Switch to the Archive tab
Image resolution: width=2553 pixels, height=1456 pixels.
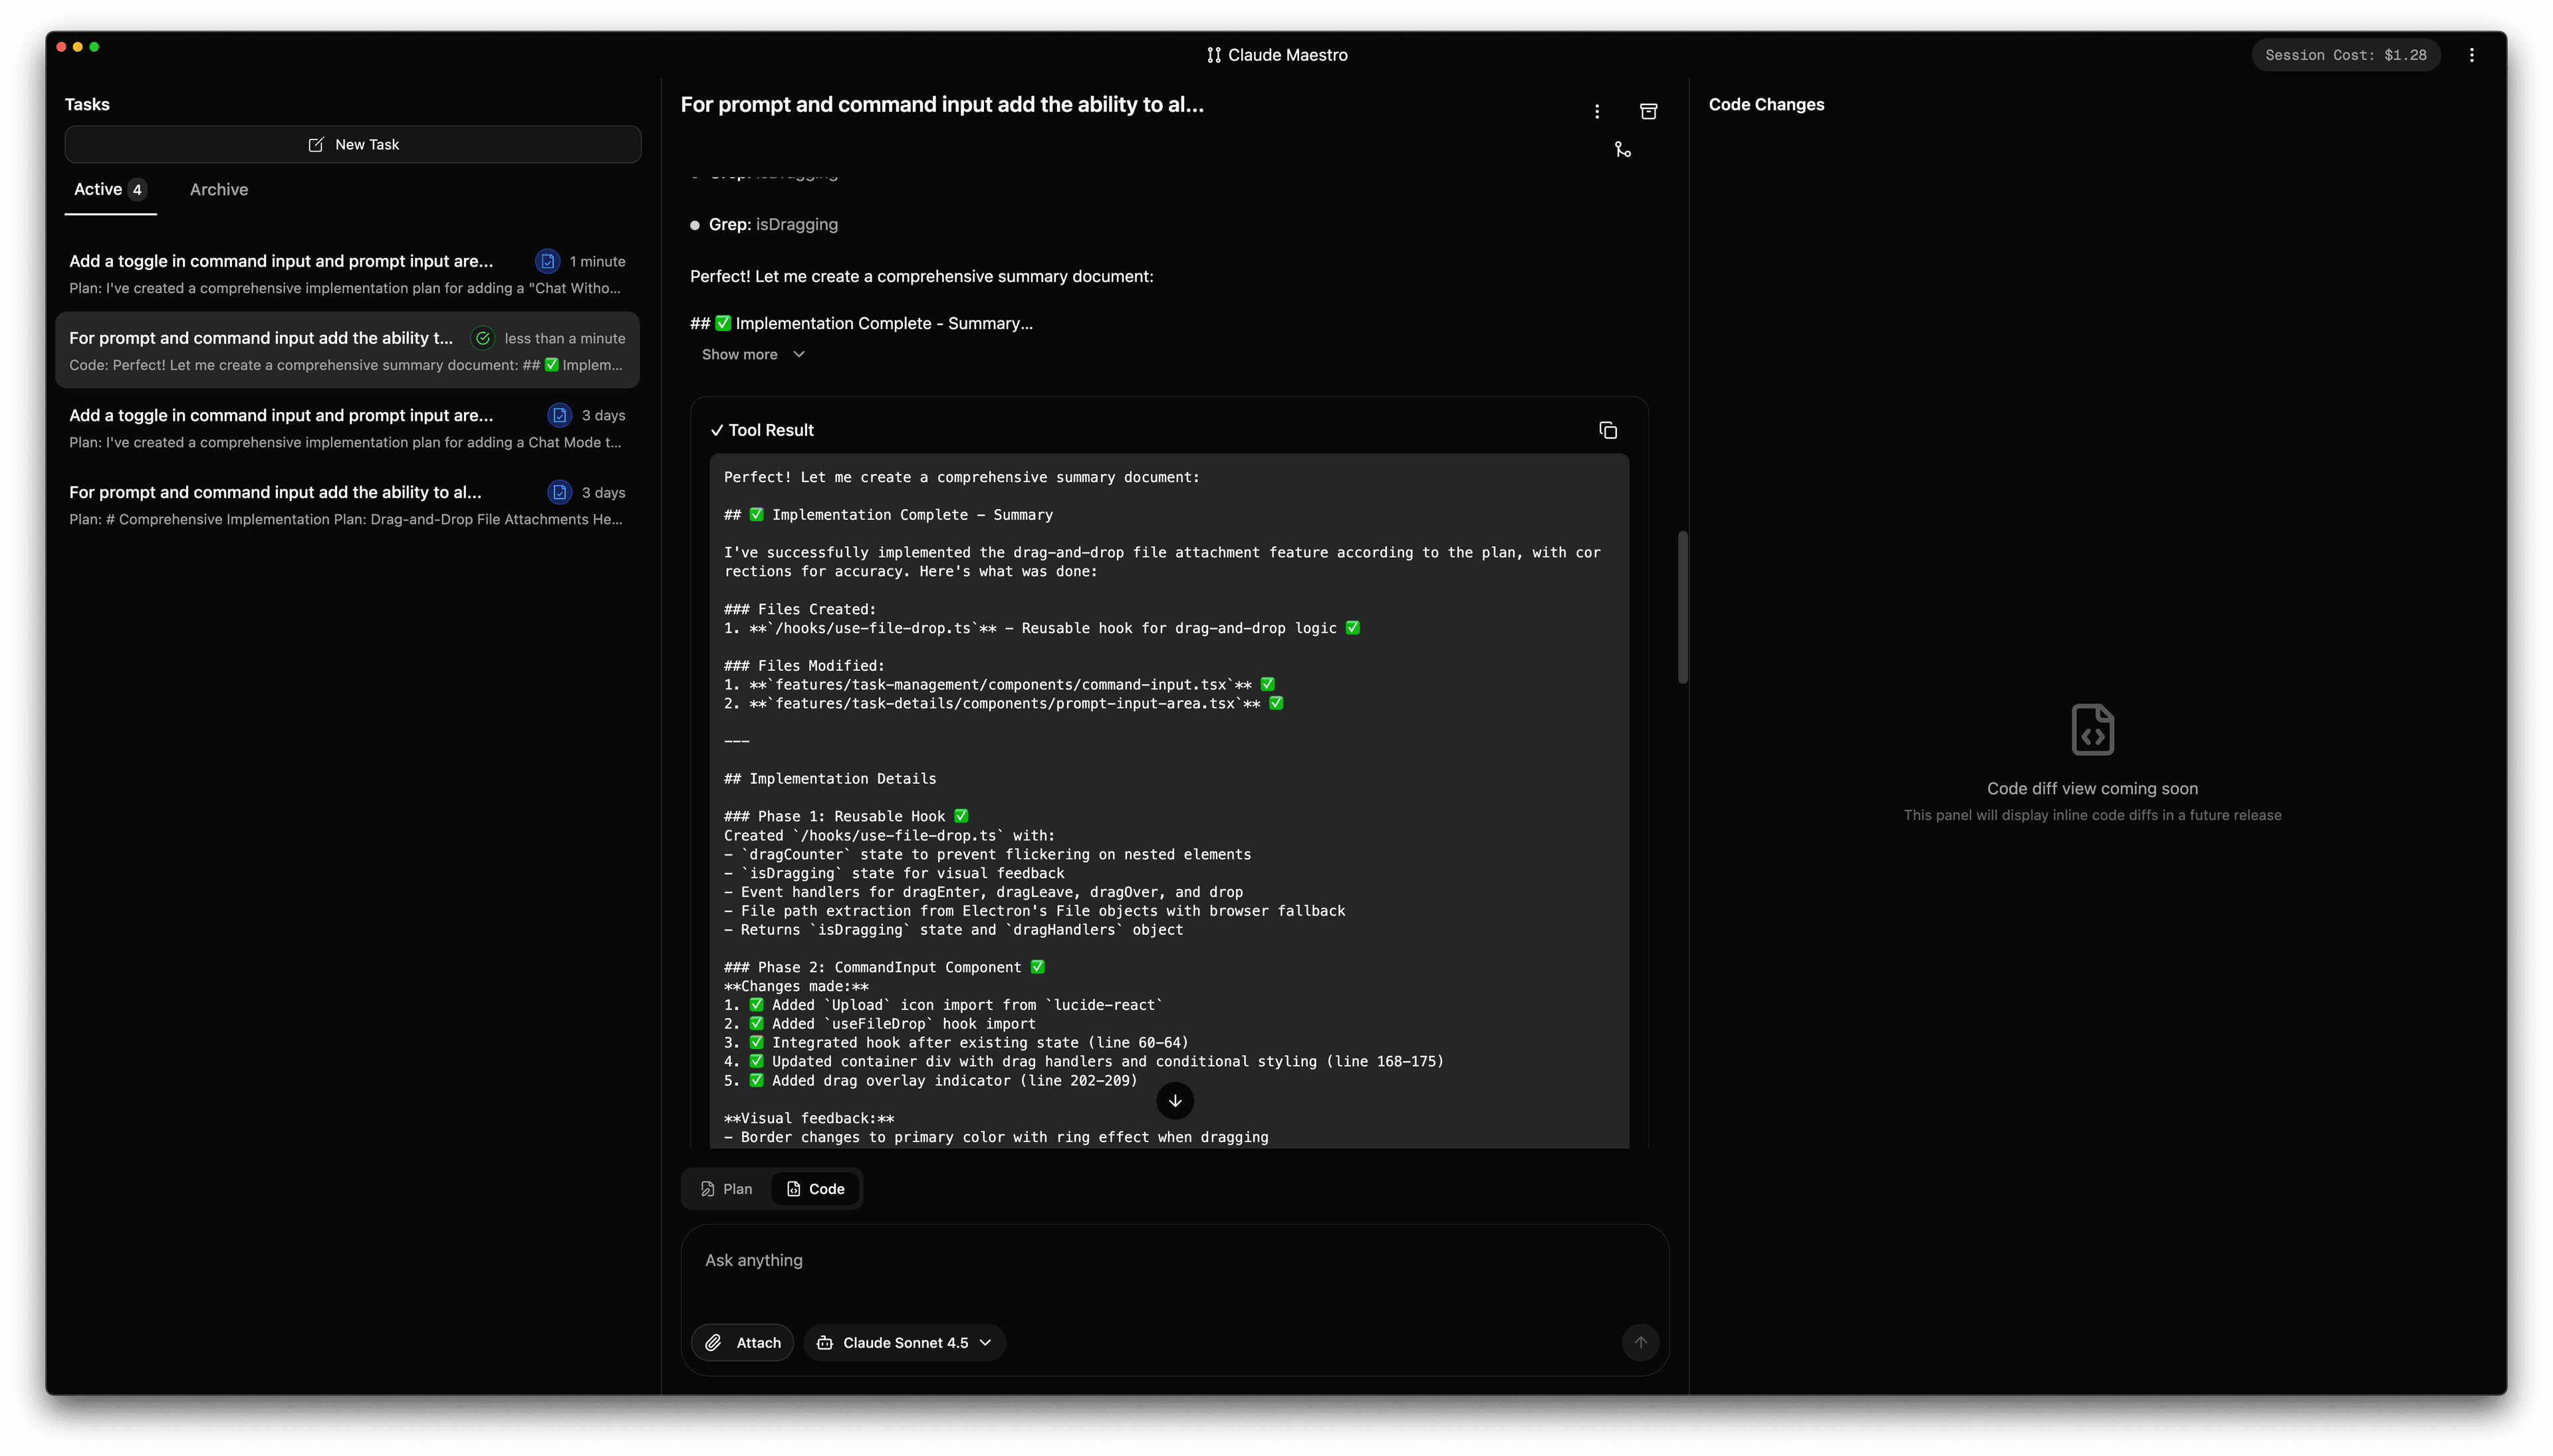(218, 189)
